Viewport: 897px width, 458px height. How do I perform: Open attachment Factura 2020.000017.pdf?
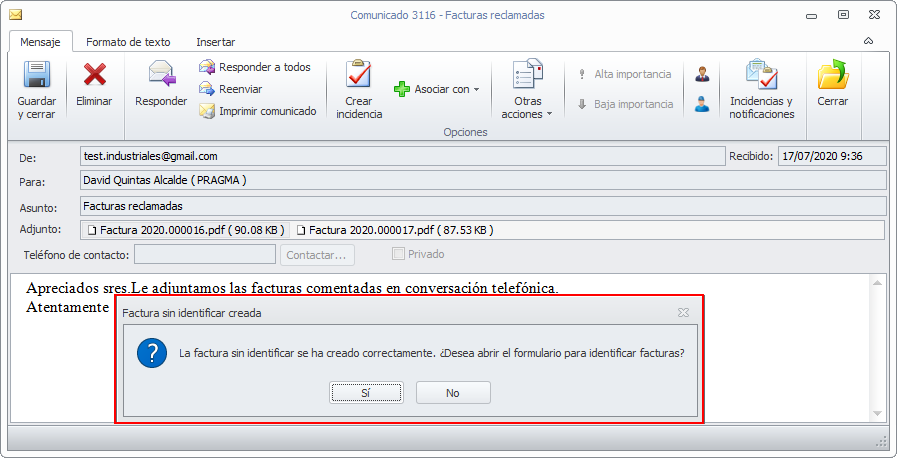(395, 230)
